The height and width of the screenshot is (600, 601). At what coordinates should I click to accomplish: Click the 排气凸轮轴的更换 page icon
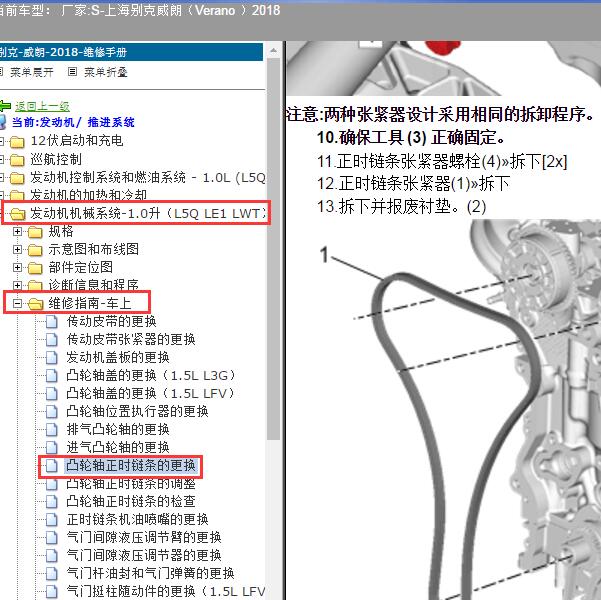click(52, 429)
